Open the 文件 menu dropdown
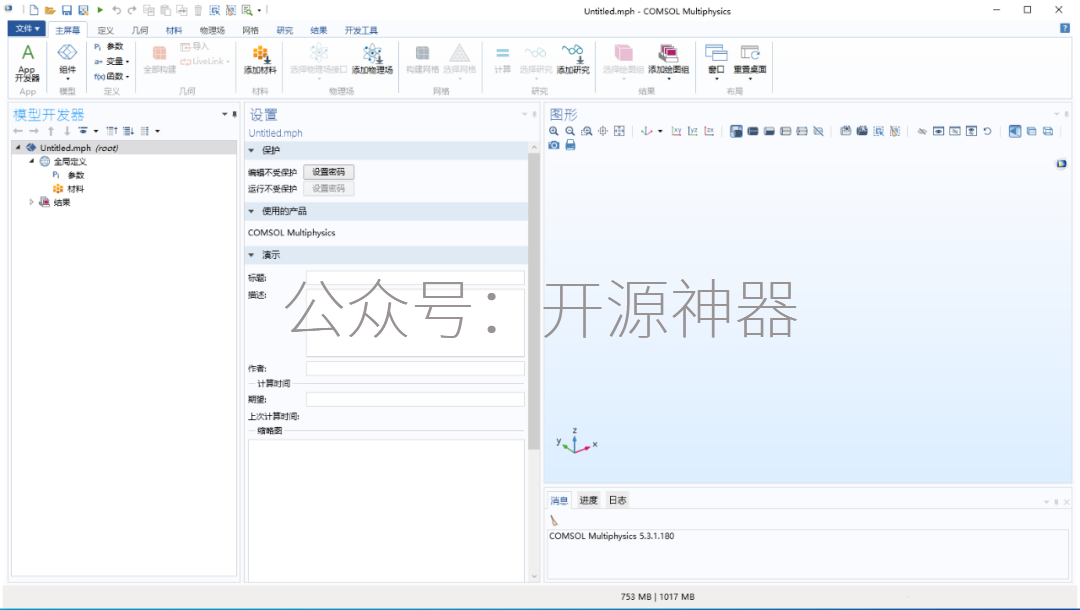 27,28
